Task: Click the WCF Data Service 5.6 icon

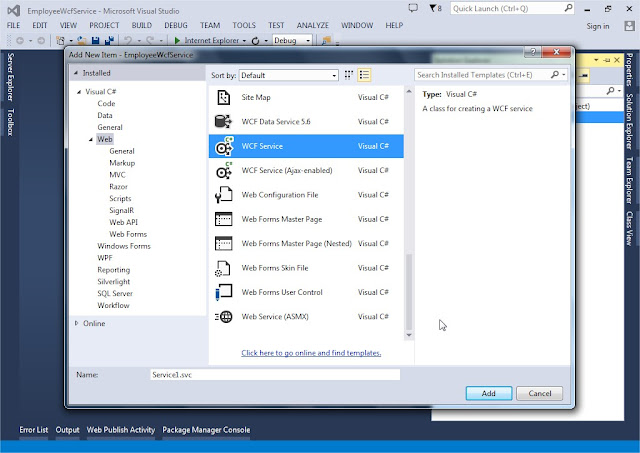Action: coord(223,122)
